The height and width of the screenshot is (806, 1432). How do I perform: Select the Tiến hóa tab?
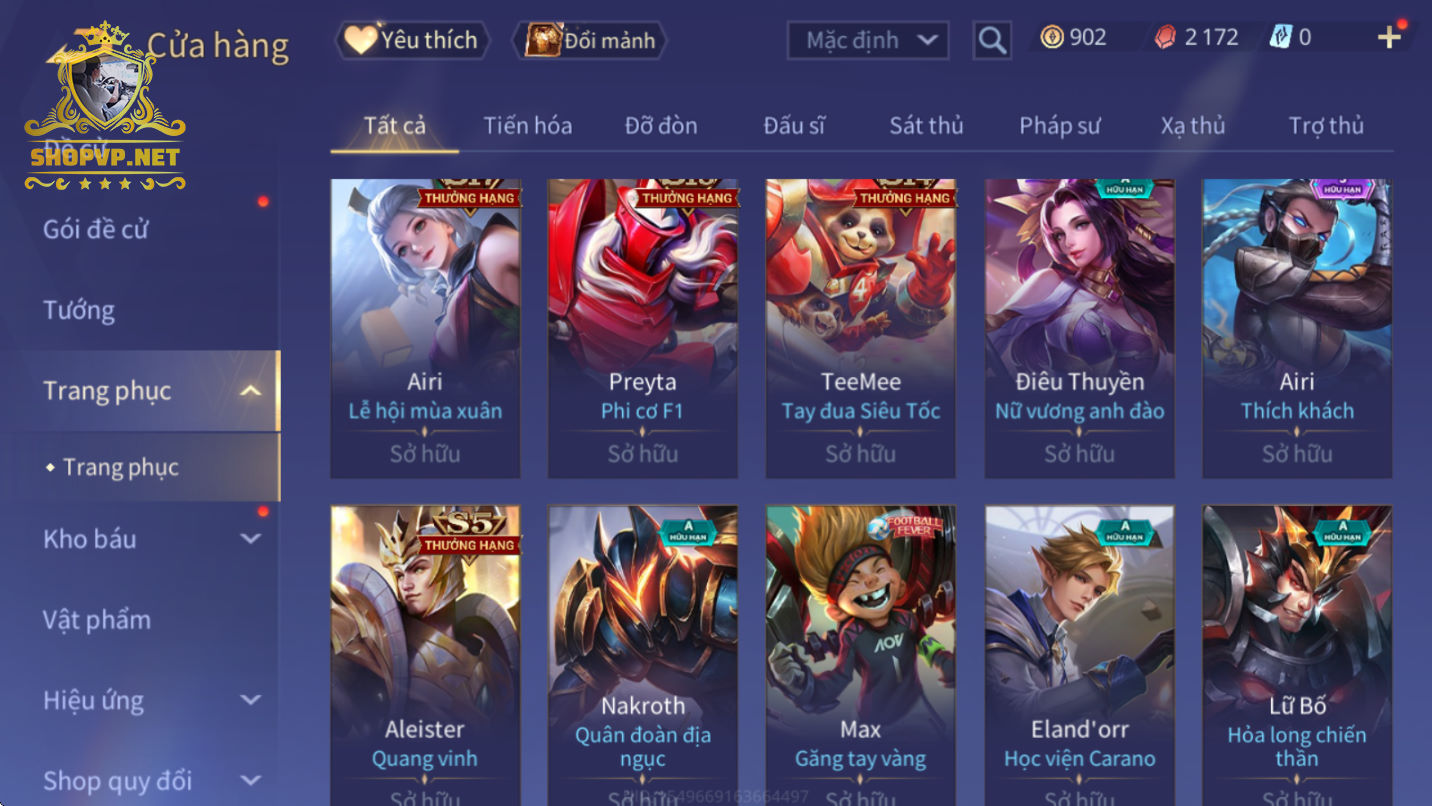click(x=528, y=125)
